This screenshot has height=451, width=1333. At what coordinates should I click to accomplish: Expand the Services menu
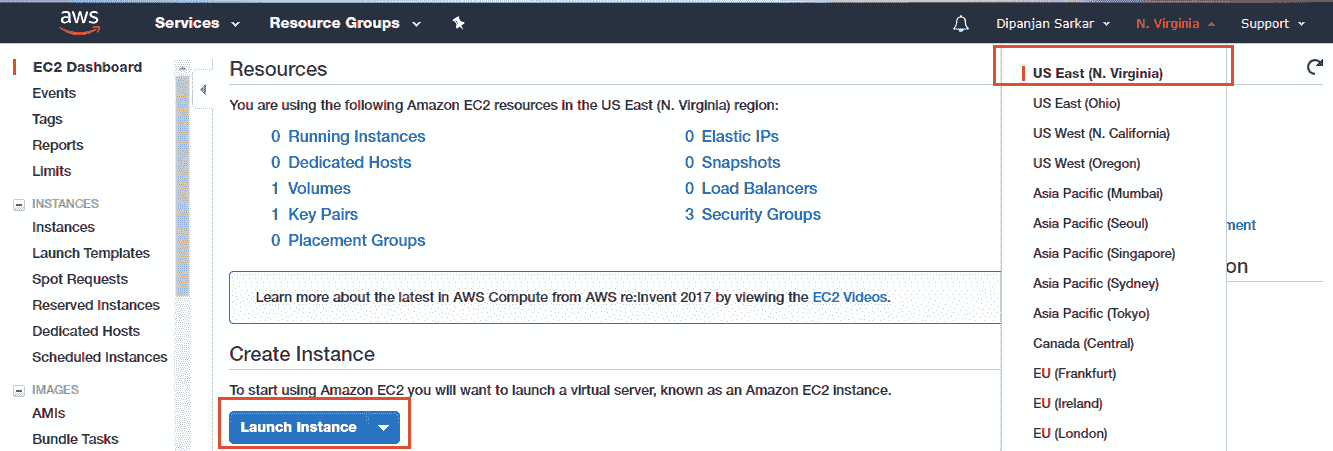coord(197,23)
